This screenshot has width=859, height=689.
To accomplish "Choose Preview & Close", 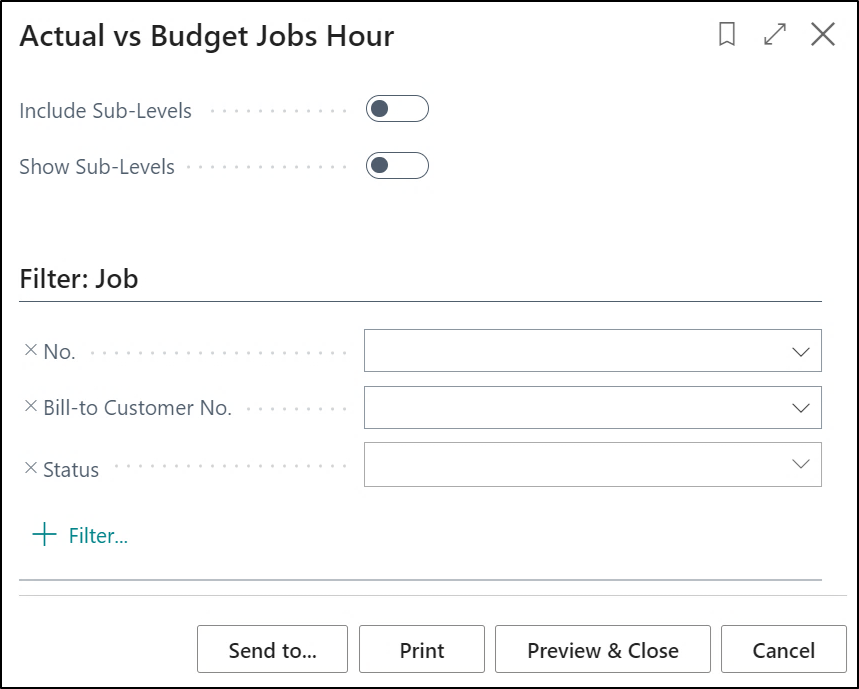I will [x=602, y=650].
